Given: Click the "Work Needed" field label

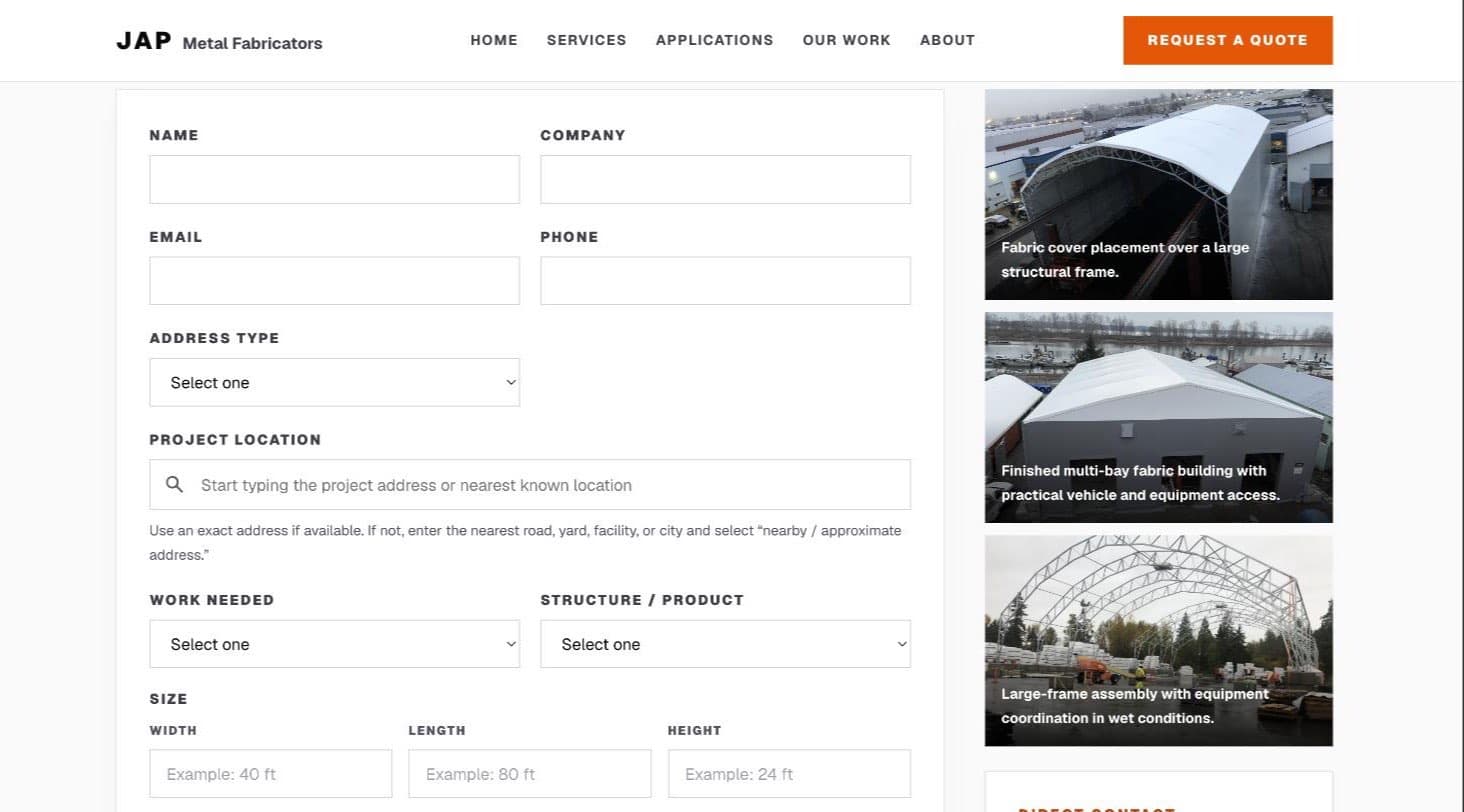Looking at the screenshot, I should (x=211, y=600).
